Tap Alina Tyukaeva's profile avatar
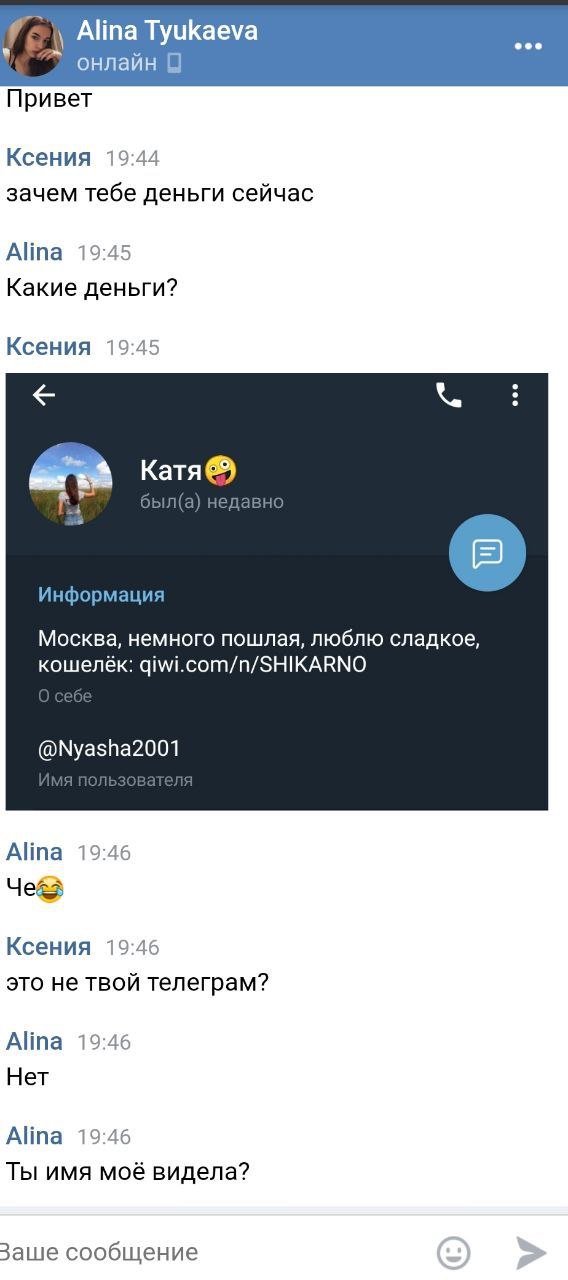 tap(33, 46)
